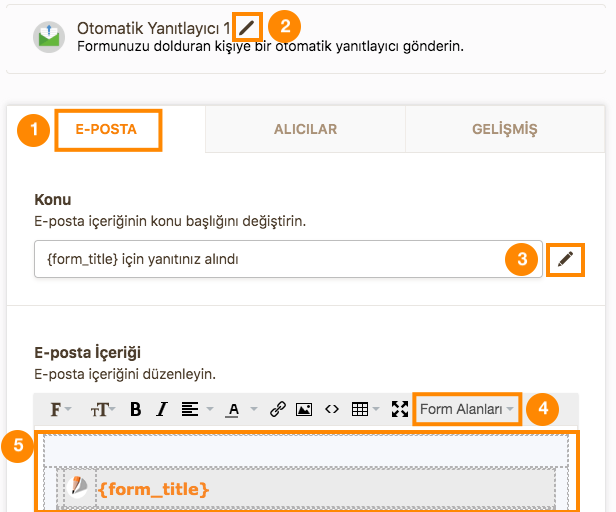The image size is (616, 512).
Task: Switch to the GELİŞMİŞ tab
Action: [505, 129]
